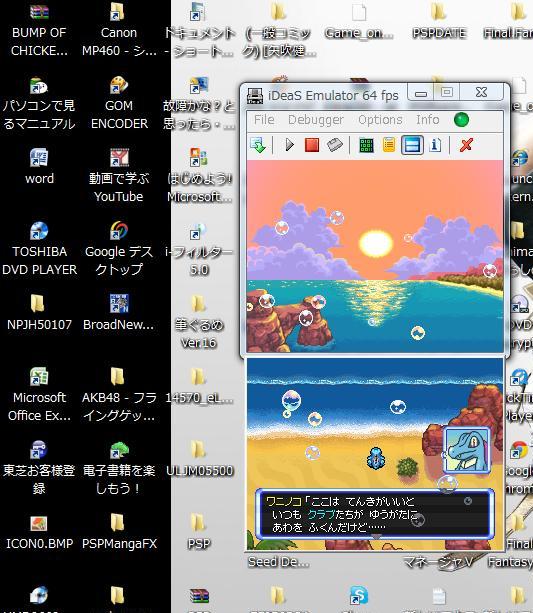Open the NPJH50107 folder
Screen dimensions: 533x613
(39, 313)
